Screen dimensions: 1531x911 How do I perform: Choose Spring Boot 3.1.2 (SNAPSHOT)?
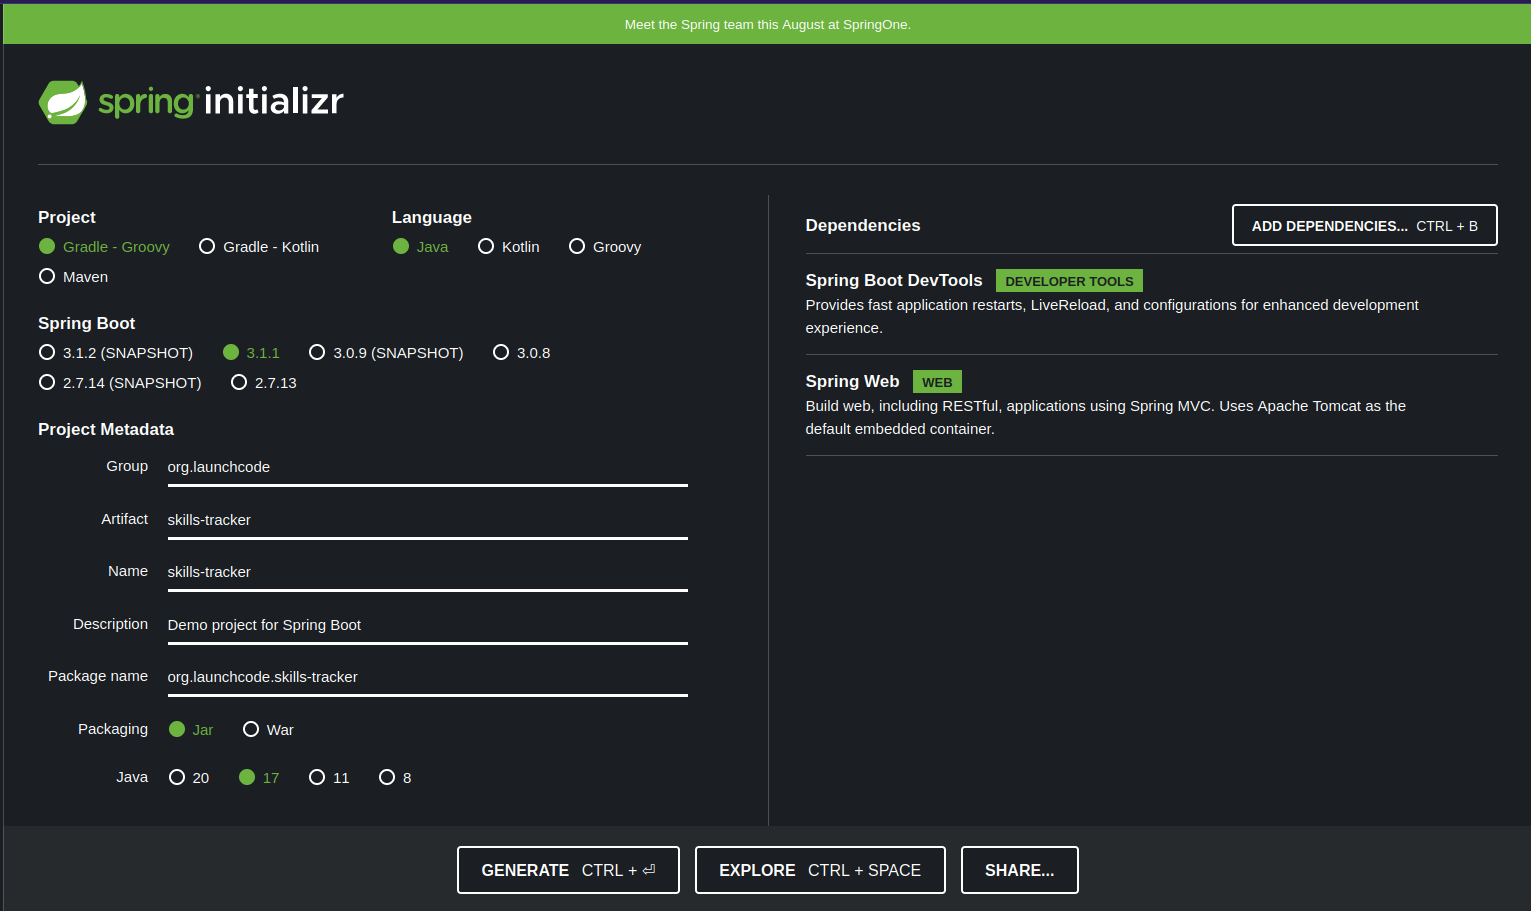pos(47,353)
